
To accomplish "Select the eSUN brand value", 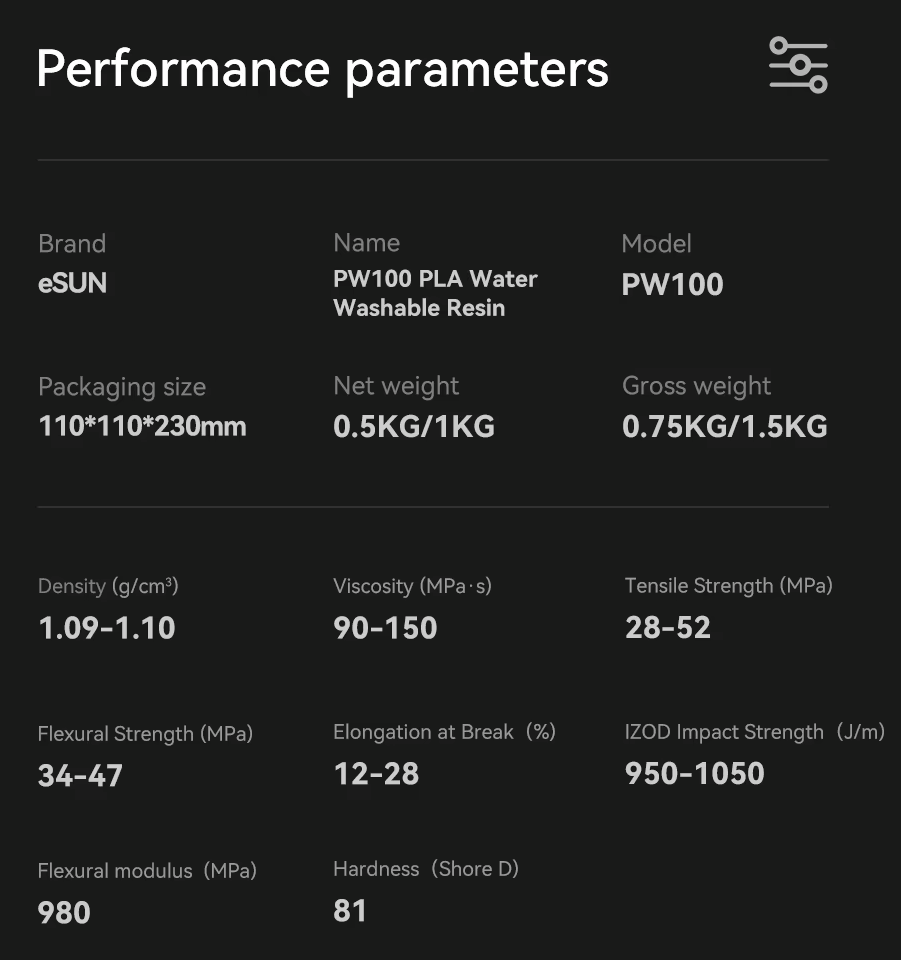I will tap(72, 284).
